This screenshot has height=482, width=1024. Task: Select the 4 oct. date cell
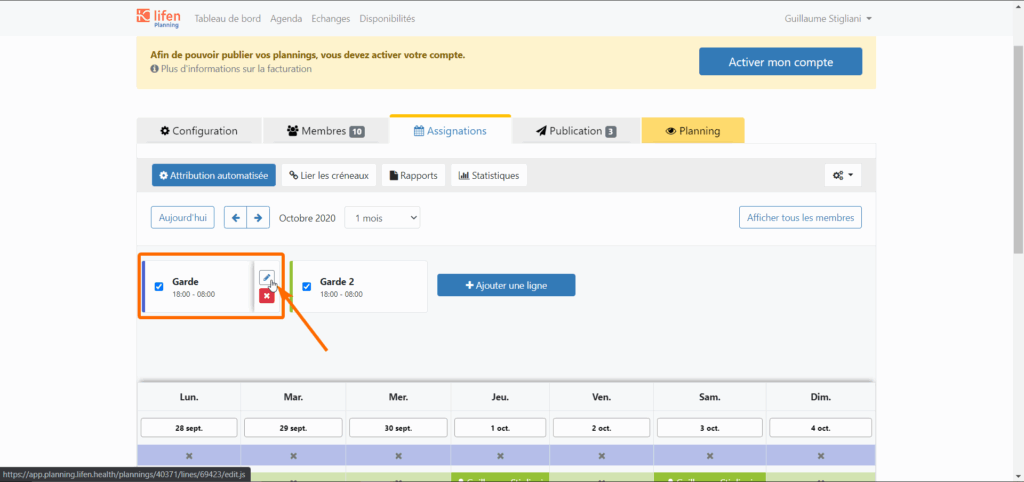(820, 428)
